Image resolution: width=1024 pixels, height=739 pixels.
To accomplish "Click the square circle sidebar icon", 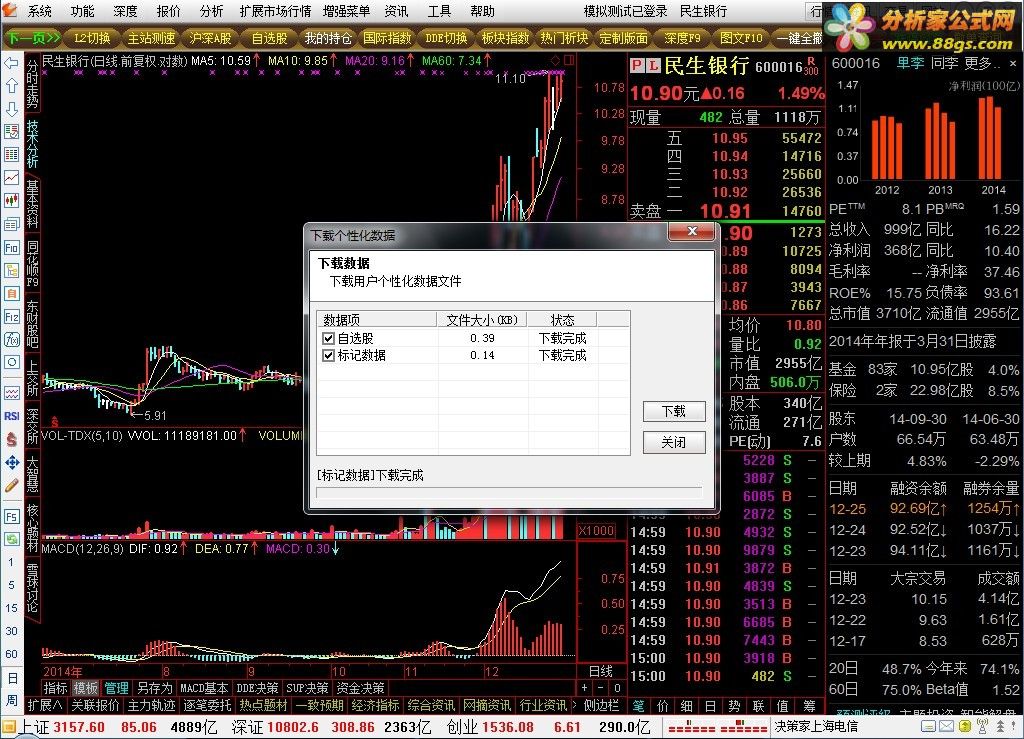I will tap(11, 362).
